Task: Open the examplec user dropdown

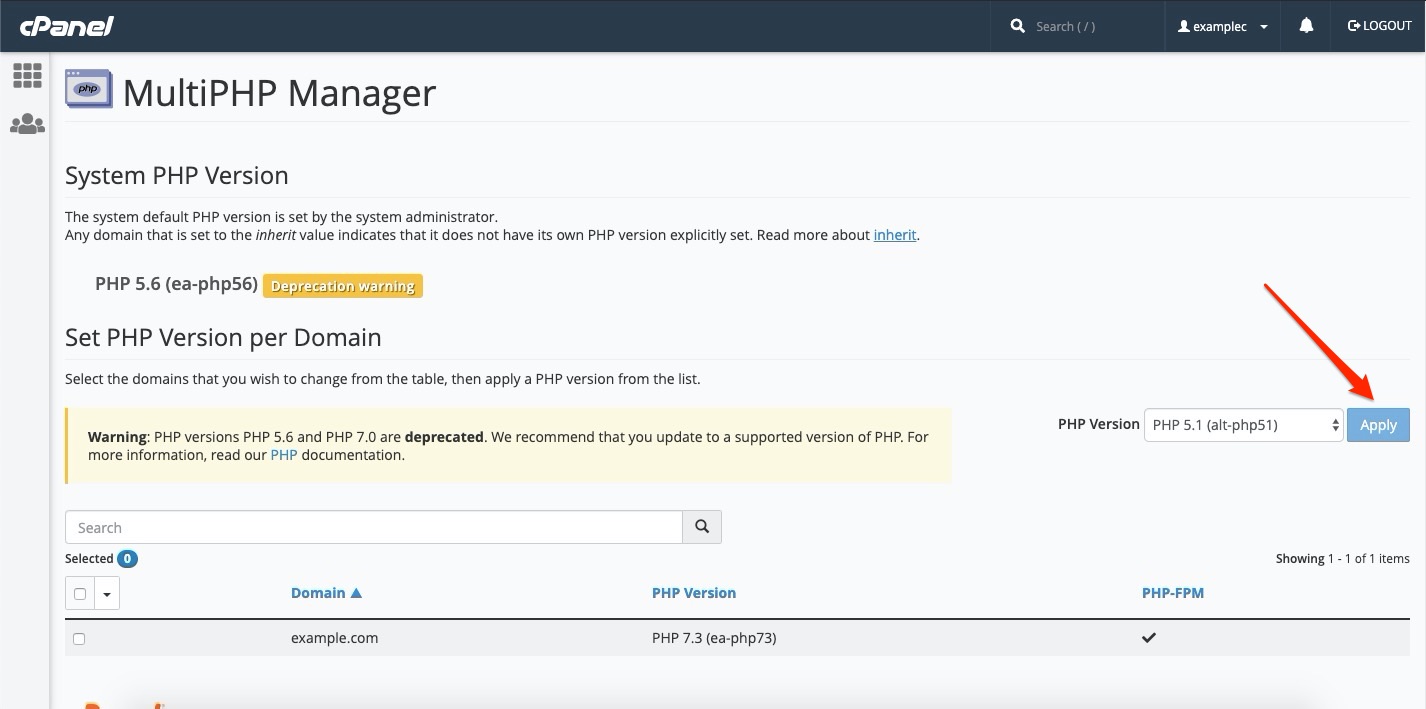Action: pos(1223,26)
